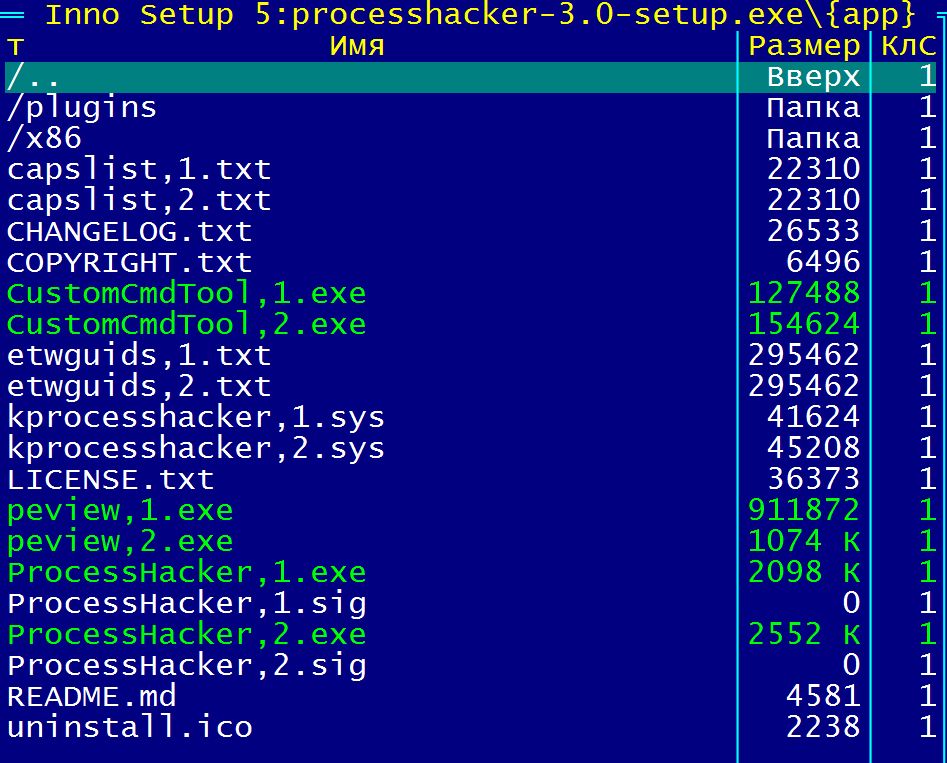Click the КлС column header
Viewport: 947px width, 763px height.
909,46
